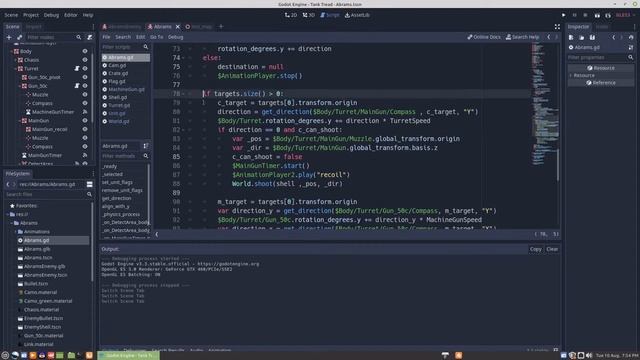Toggle visibility of Muzzle under MainGun_recoil

click(x=85, y=138)
